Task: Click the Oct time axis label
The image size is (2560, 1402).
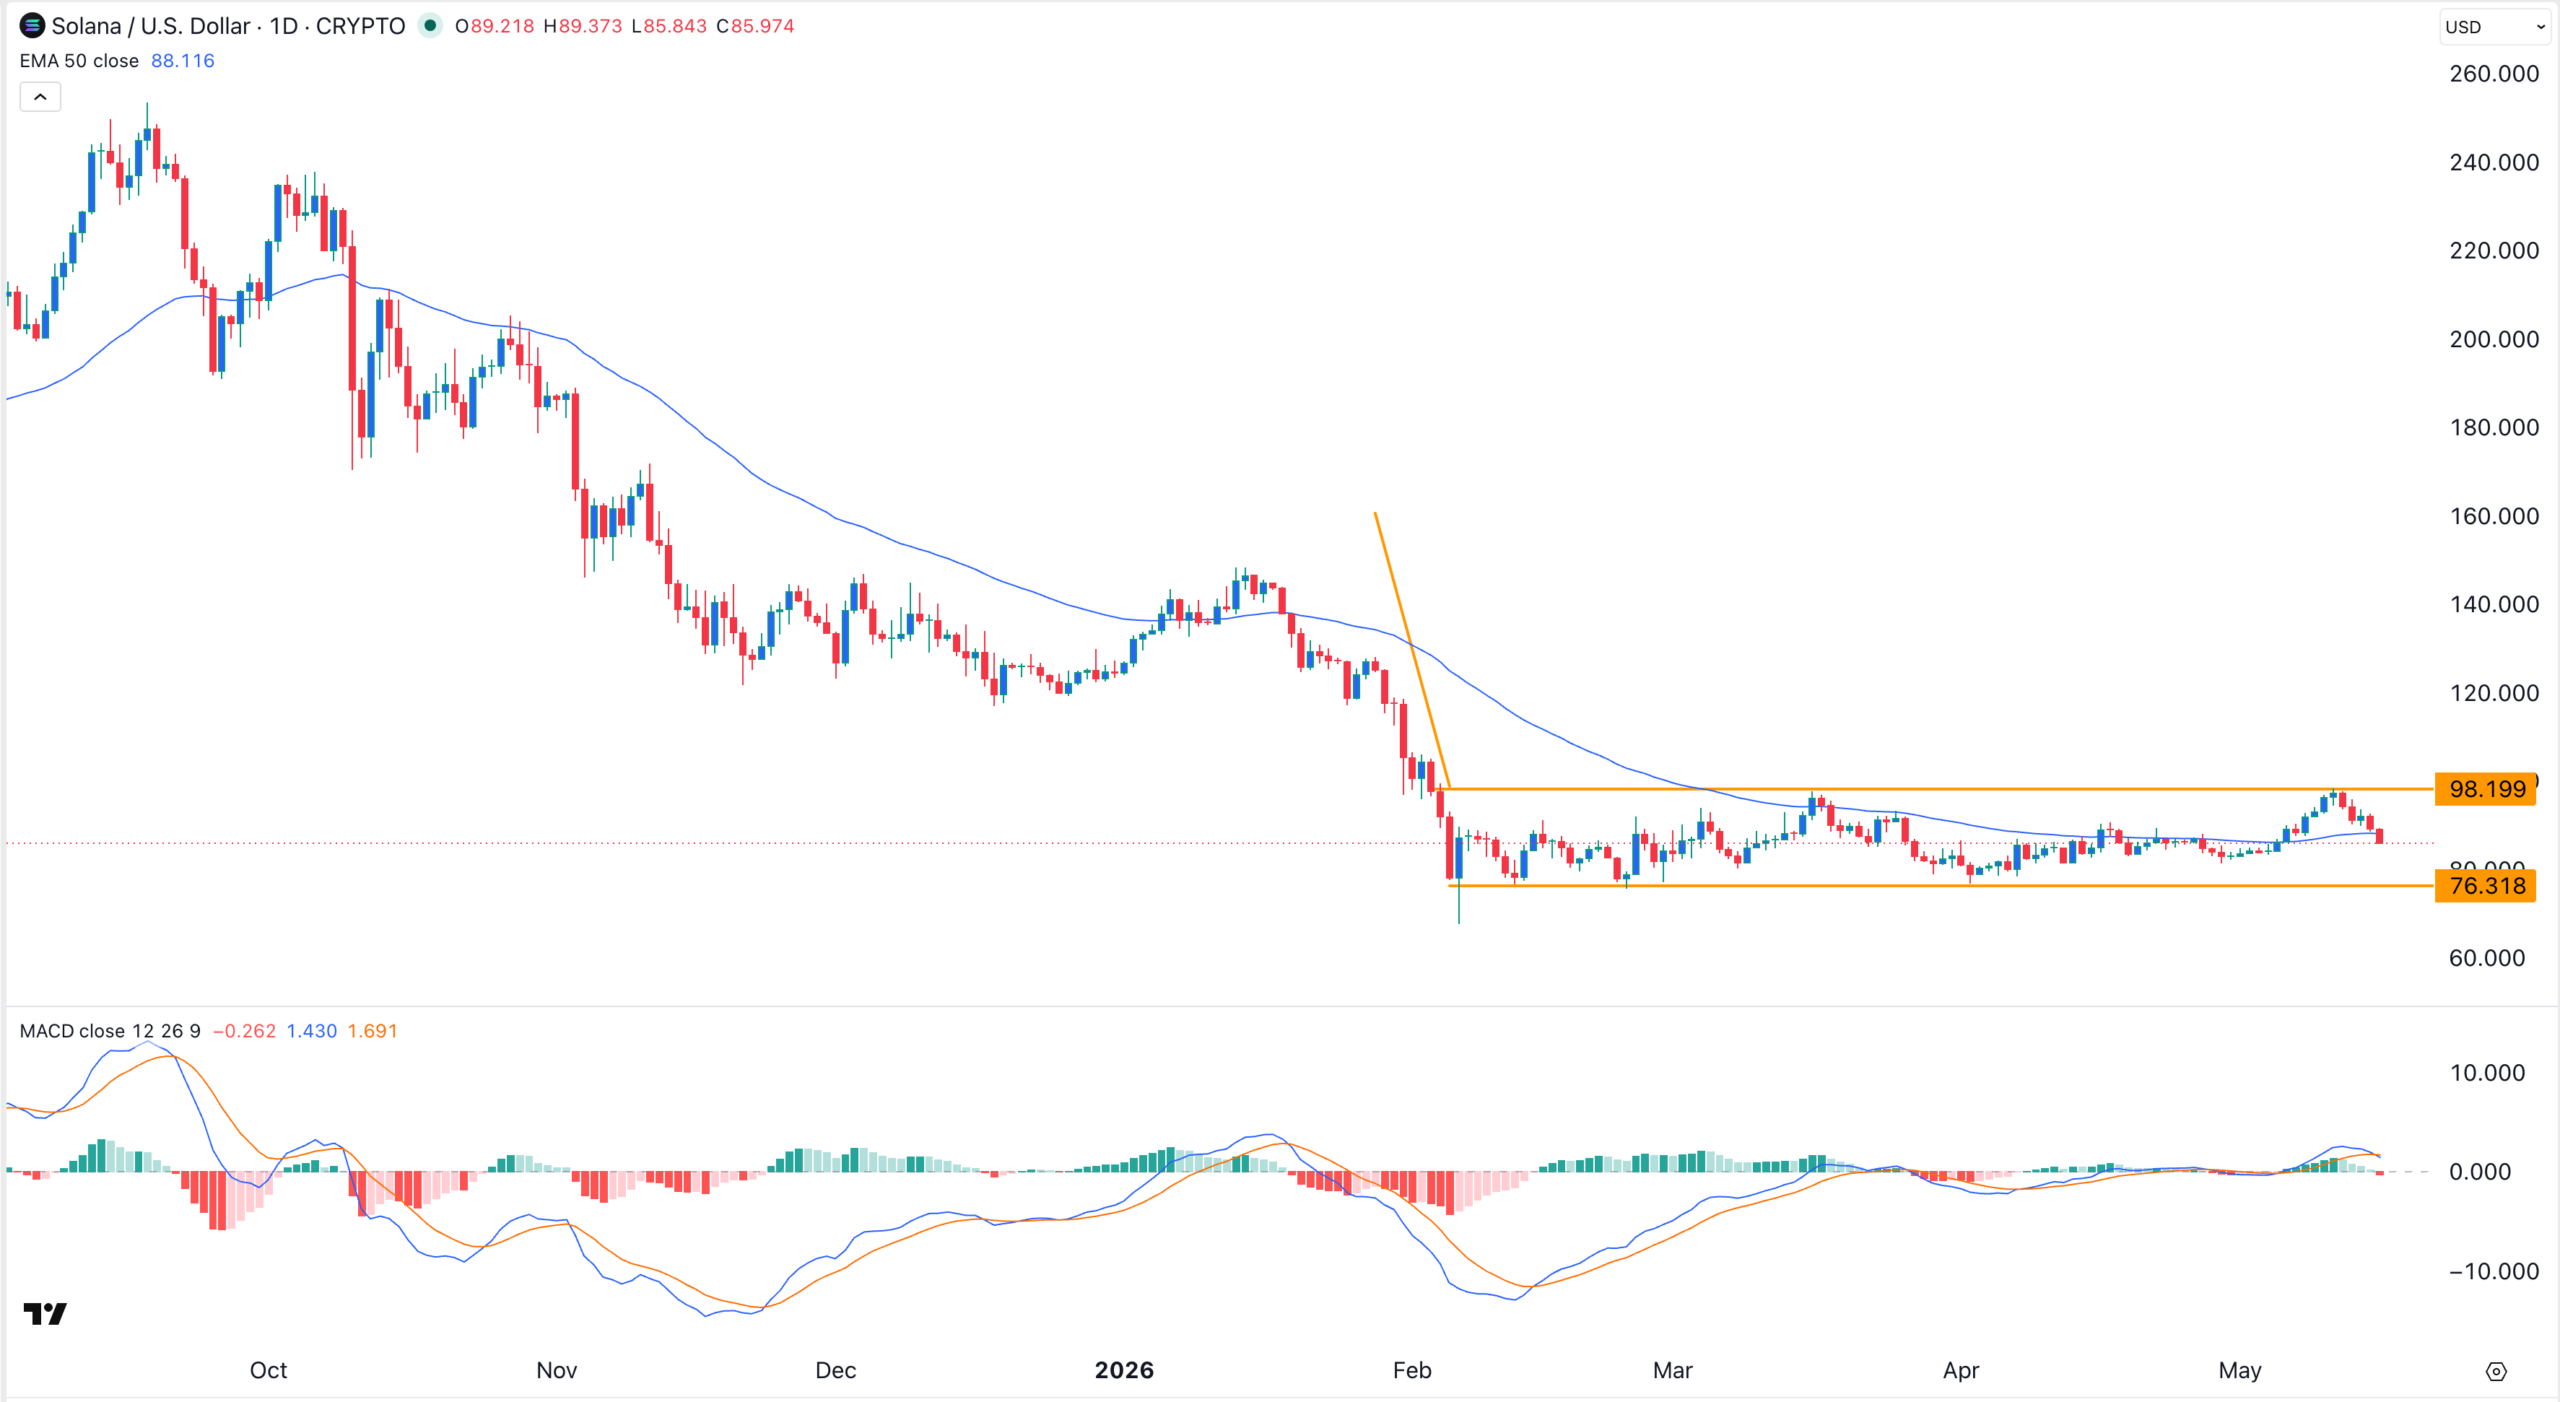Action: (268, 1370)
